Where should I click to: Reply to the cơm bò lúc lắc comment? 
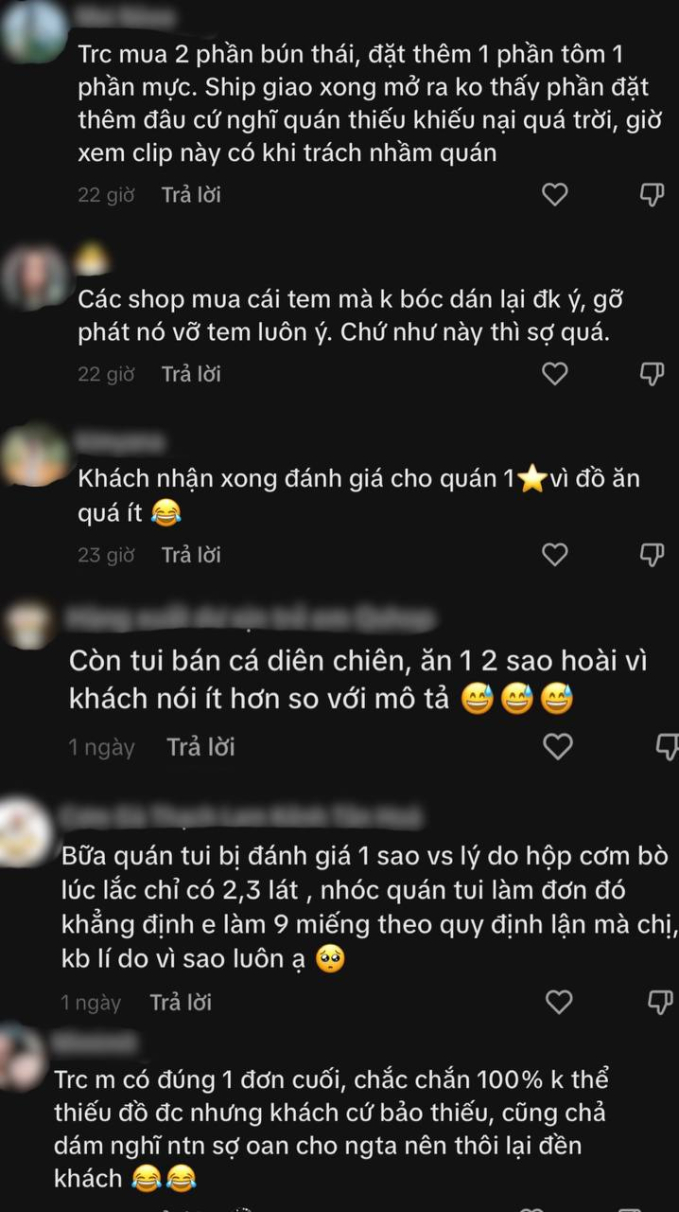pos(181,1002)
